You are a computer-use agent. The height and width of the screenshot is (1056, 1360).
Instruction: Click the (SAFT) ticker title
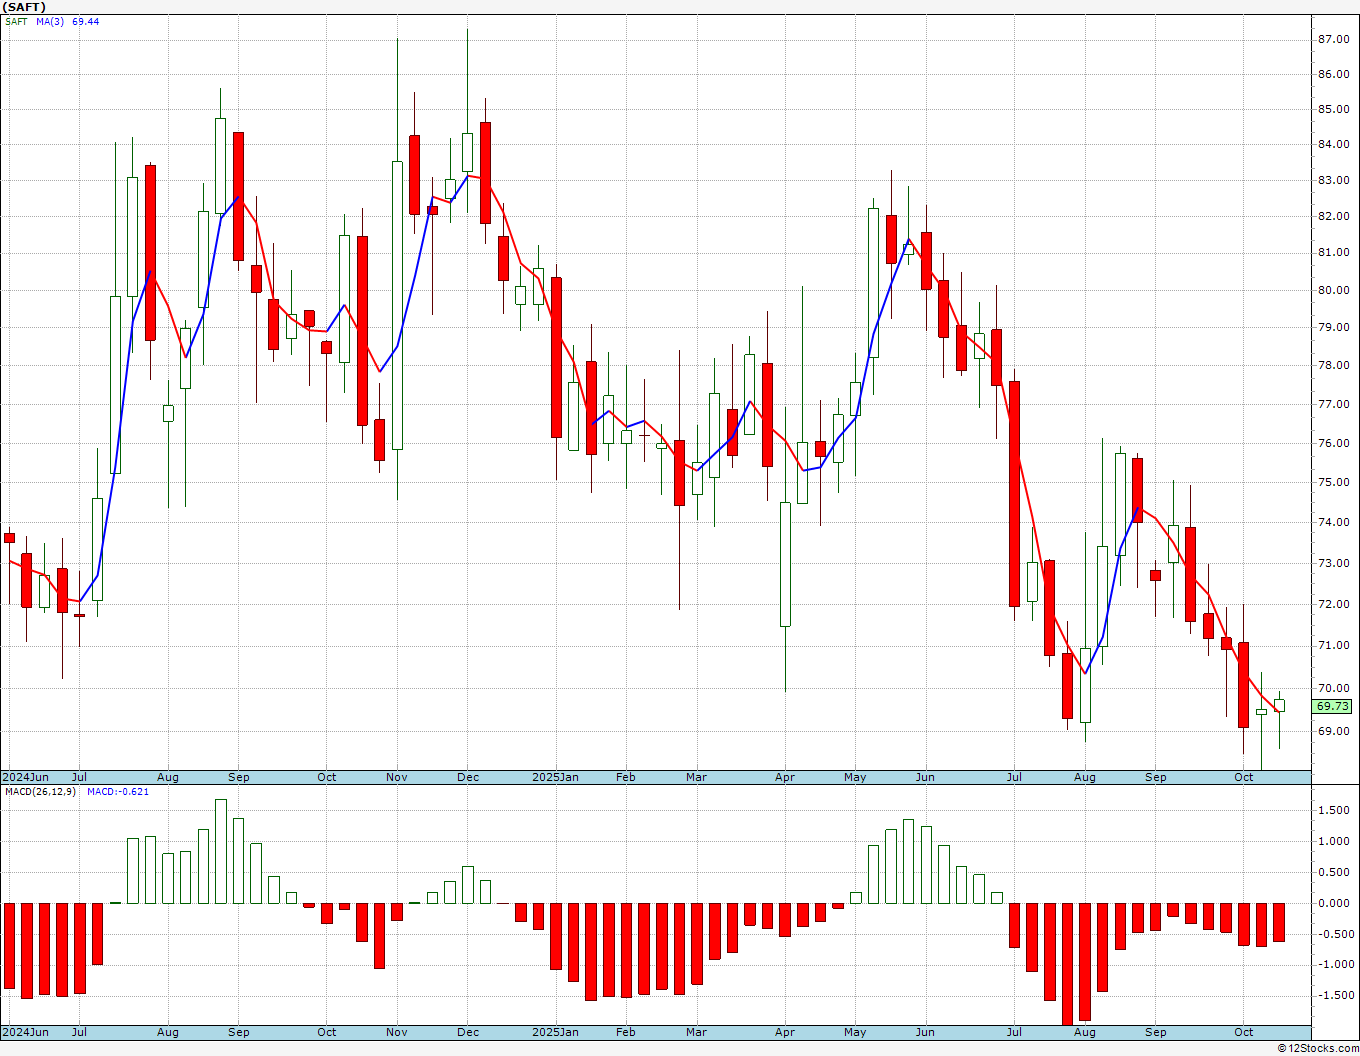click(x=24, y=7)
